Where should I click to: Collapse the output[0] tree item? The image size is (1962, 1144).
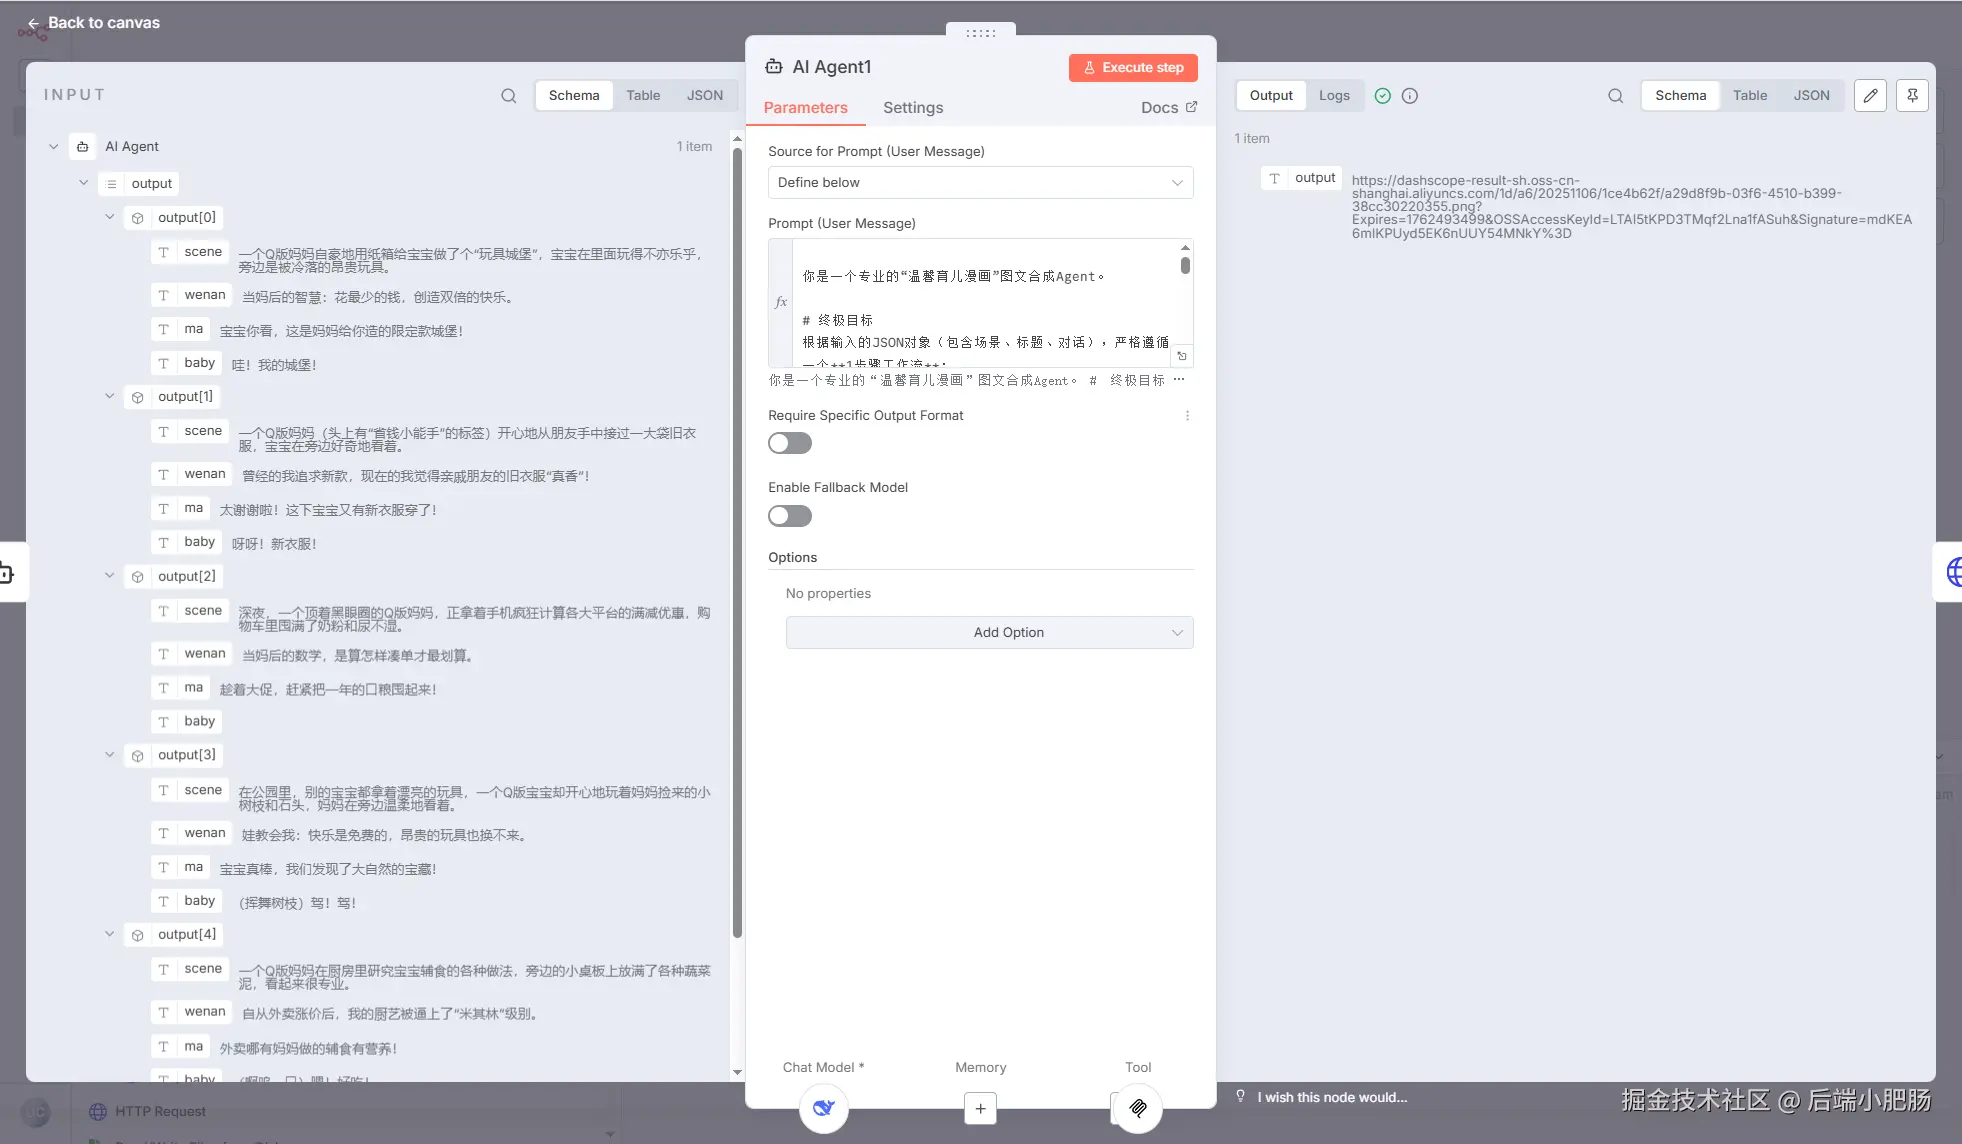(109, 217)
